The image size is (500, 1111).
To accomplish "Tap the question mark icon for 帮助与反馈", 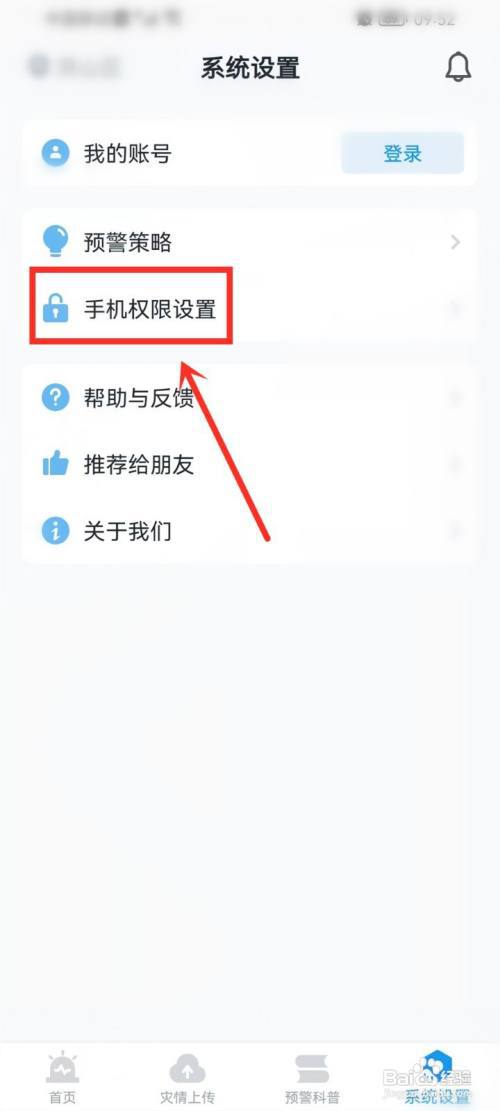I will tap(55, 397).
